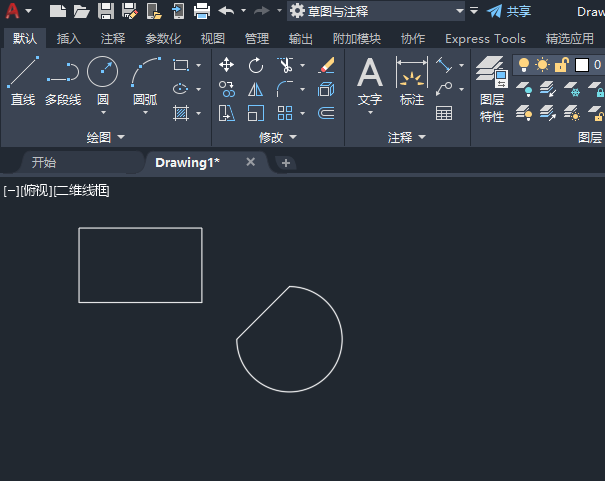Screen dimensions: 605x481
Task: Insert a table with the Table icon
Action: tap(444, 113)
